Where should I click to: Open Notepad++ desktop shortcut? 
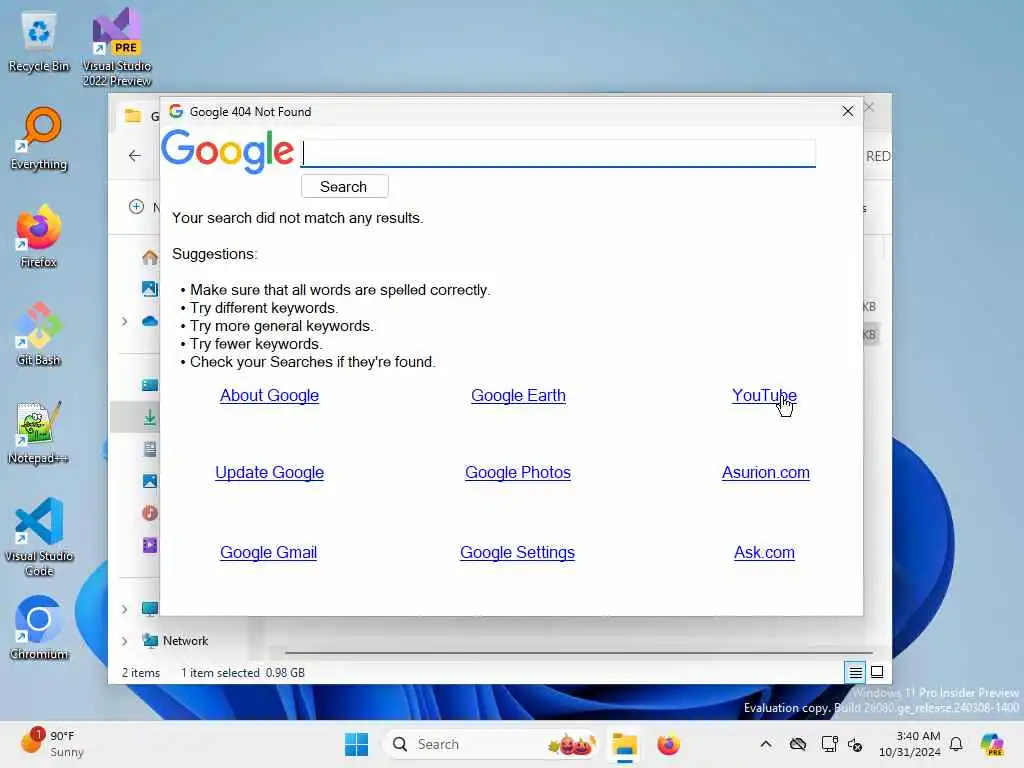(39, 432)
